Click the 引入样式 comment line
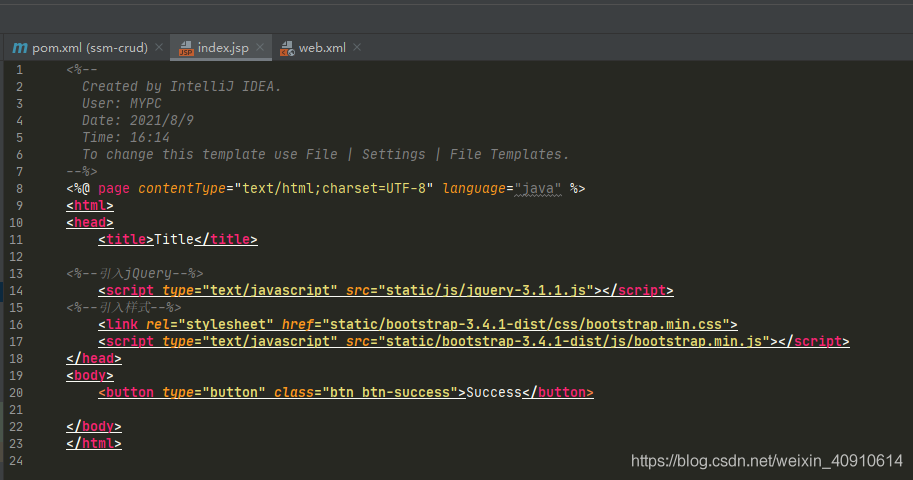 pos(124,308)
